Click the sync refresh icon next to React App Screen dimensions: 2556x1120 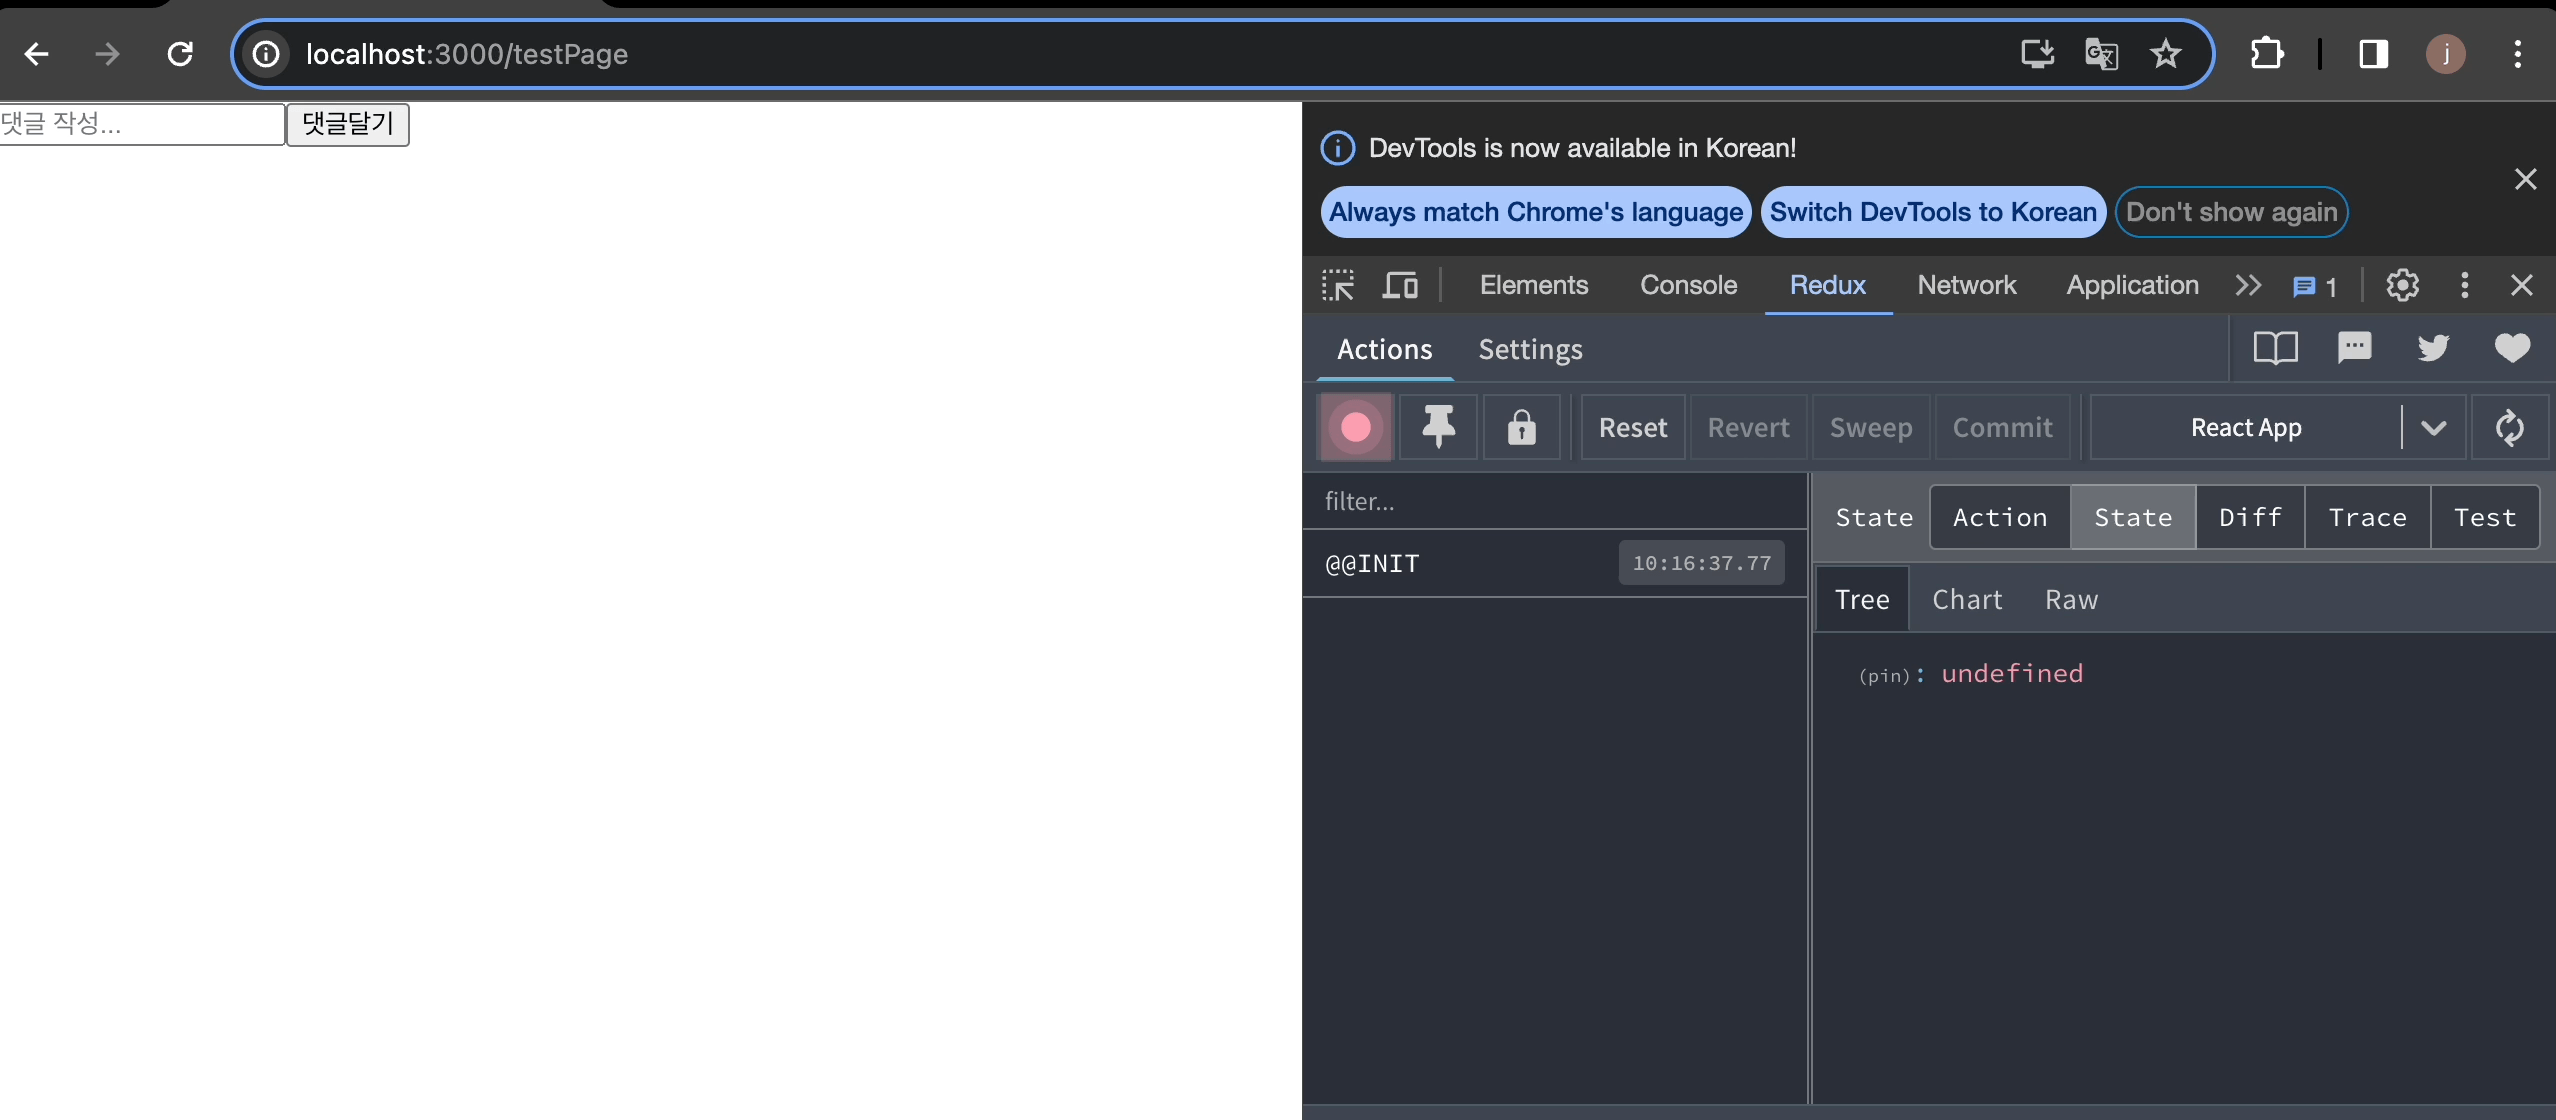point(2509,428)
